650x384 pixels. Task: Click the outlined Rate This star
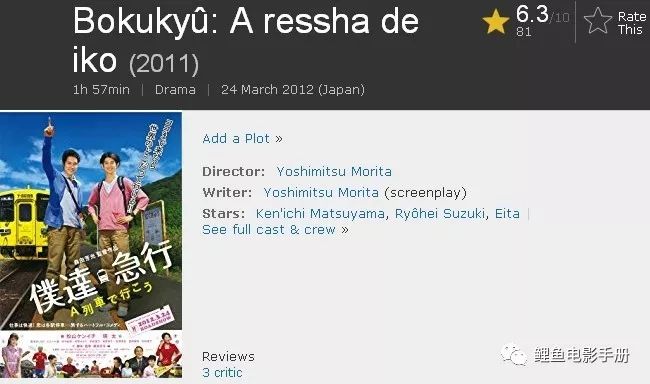[x=598, y=20]
